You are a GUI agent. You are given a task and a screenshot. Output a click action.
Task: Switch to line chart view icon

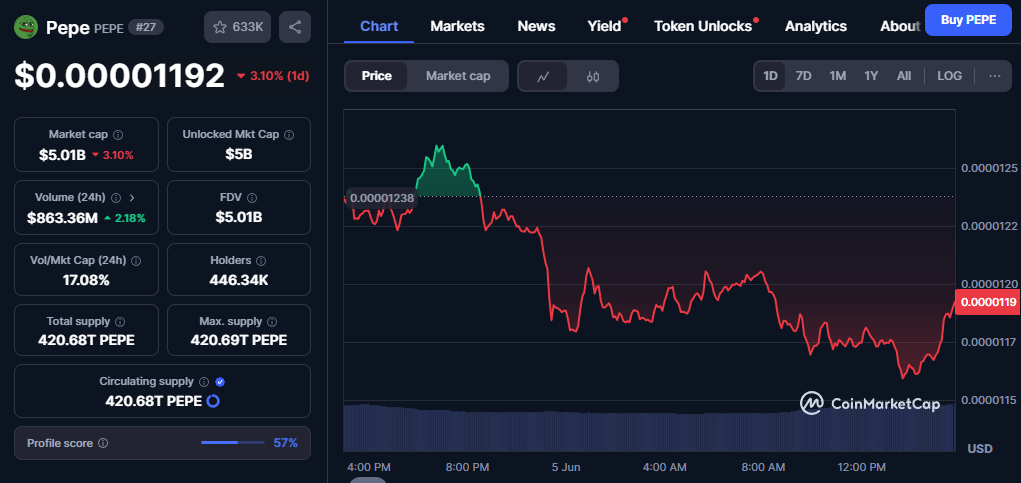tap(542, 76)
